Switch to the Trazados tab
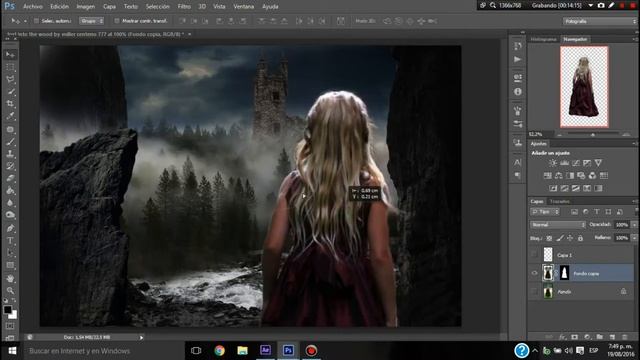The width and height of the screenshot is (640, 360). [559, 201]
